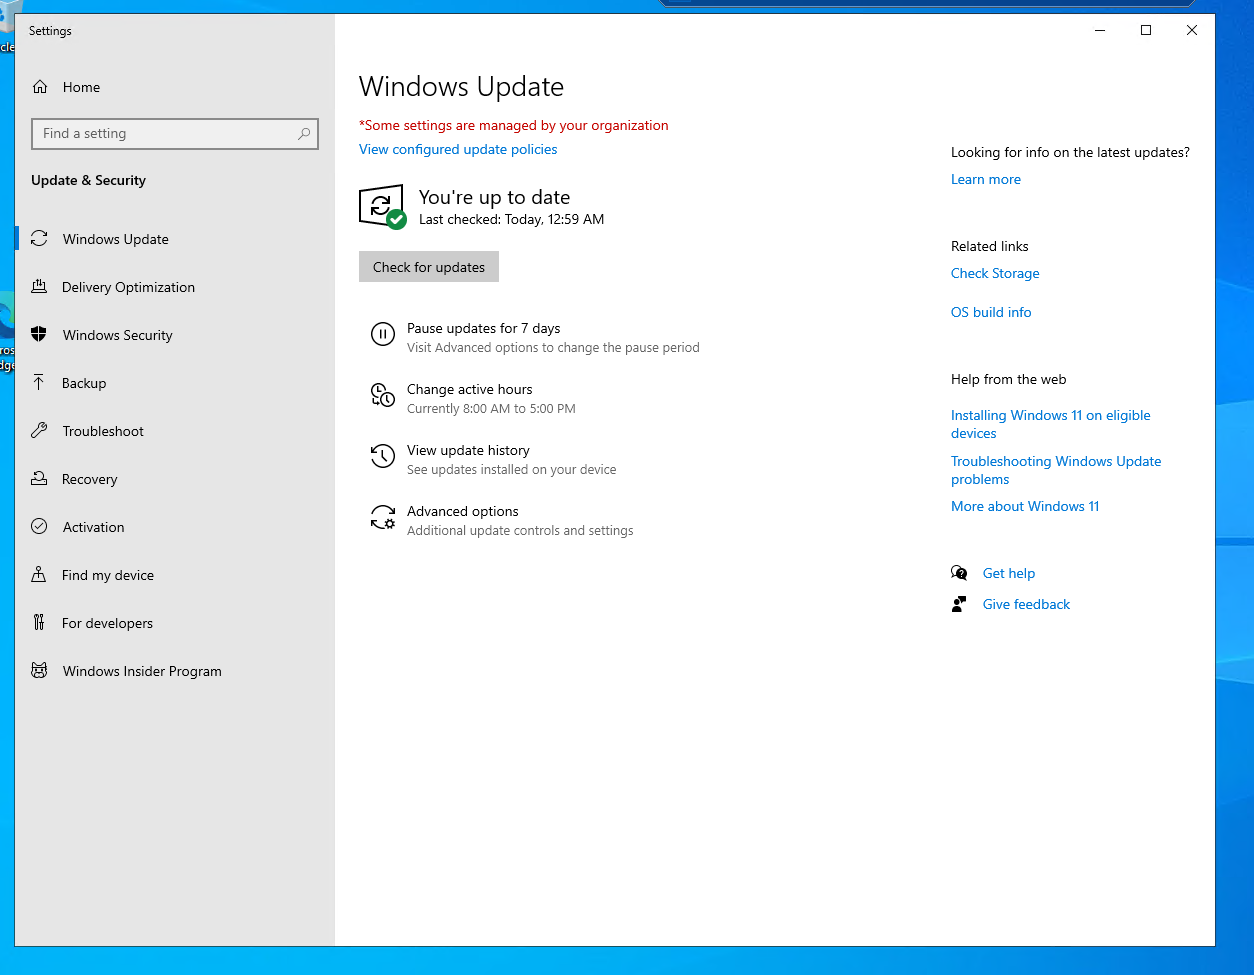This screenshot has height=975, width=1254.
Task: Click the Find a setting search box
Action: point(175,134)
